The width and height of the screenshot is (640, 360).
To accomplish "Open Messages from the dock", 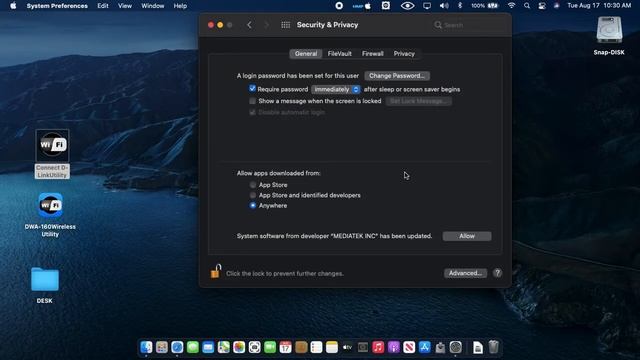I will 193,347.
